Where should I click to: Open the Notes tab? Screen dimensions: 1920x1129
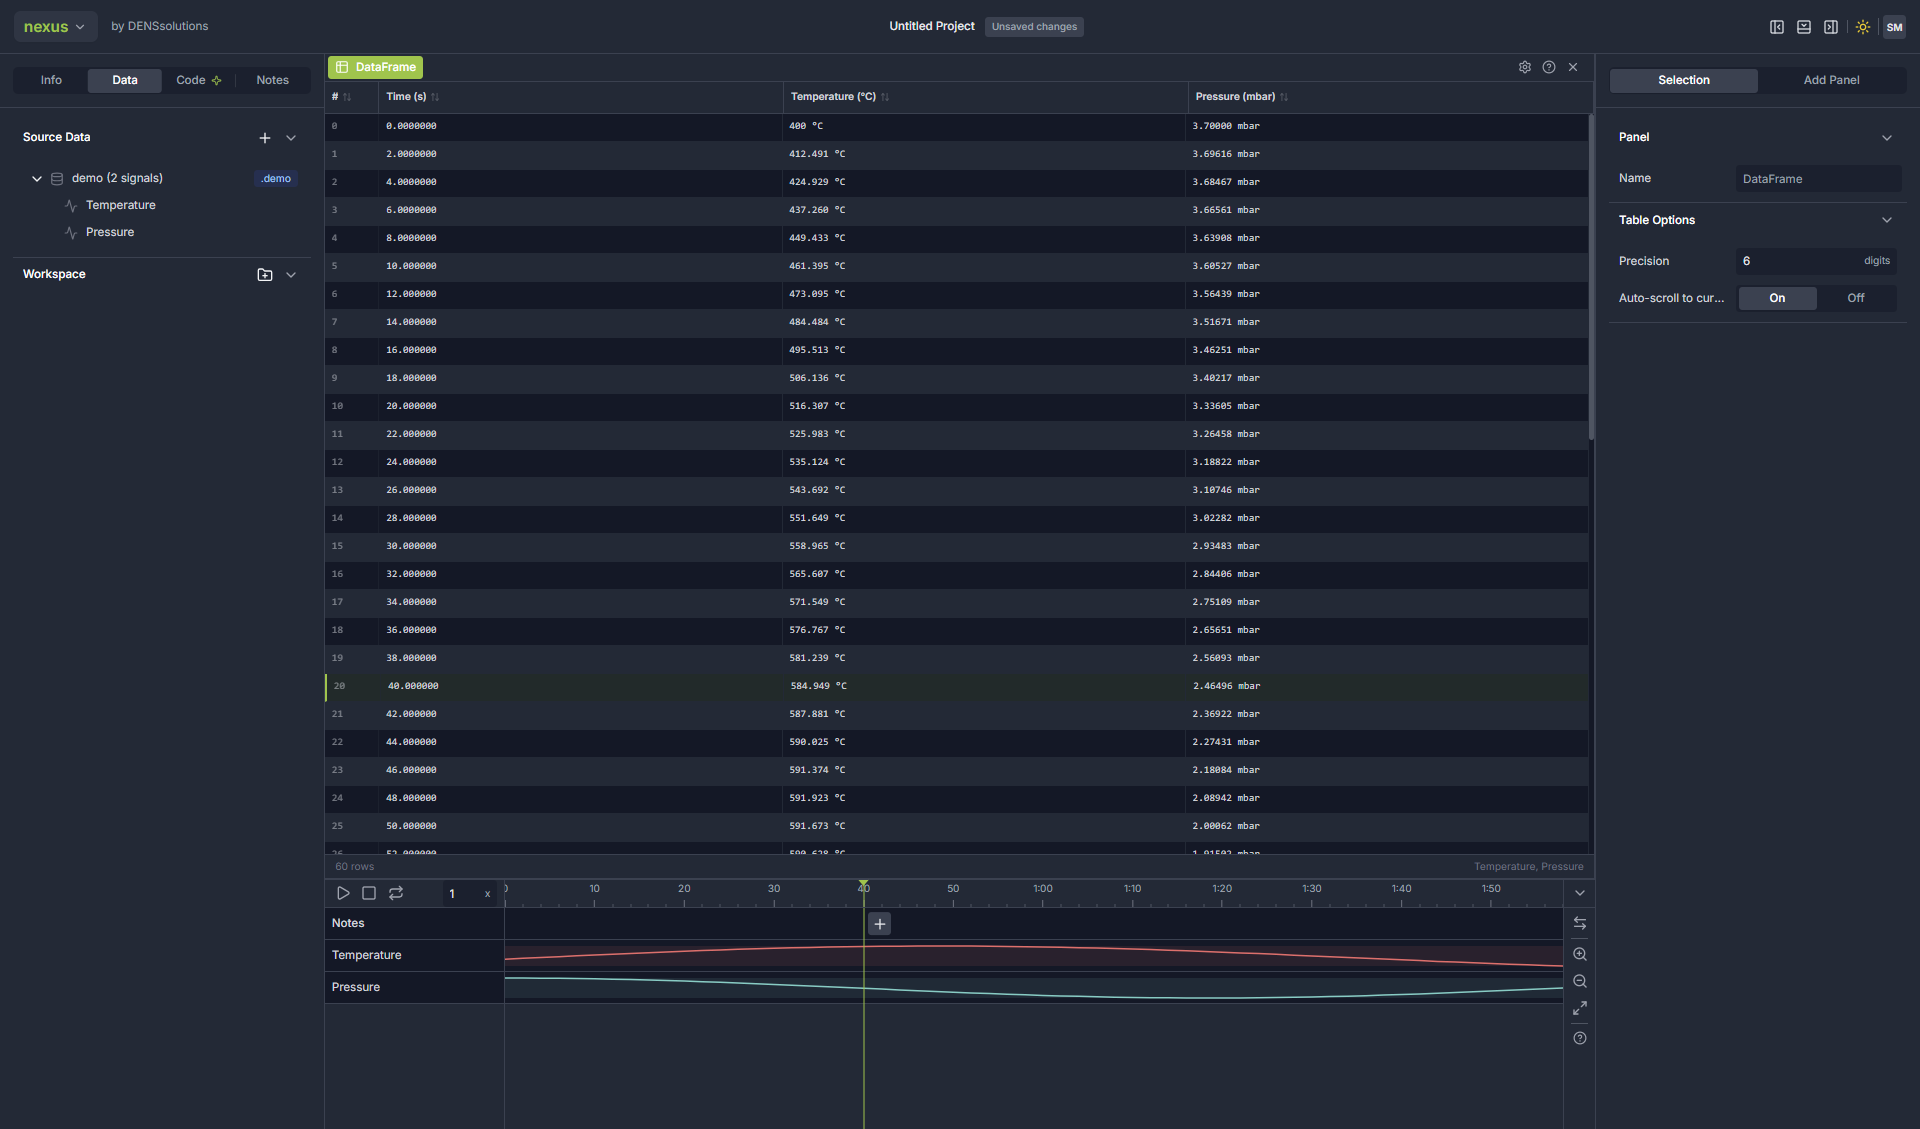272,80
